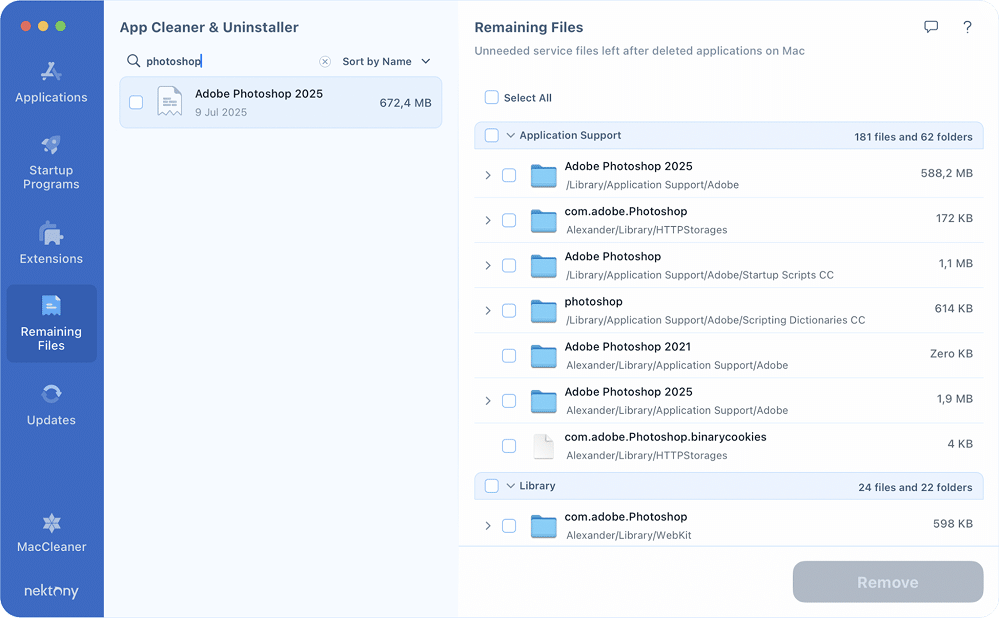Go to Startup Programs label
This screenshot has width=999, height=618.
pos(51,177)
